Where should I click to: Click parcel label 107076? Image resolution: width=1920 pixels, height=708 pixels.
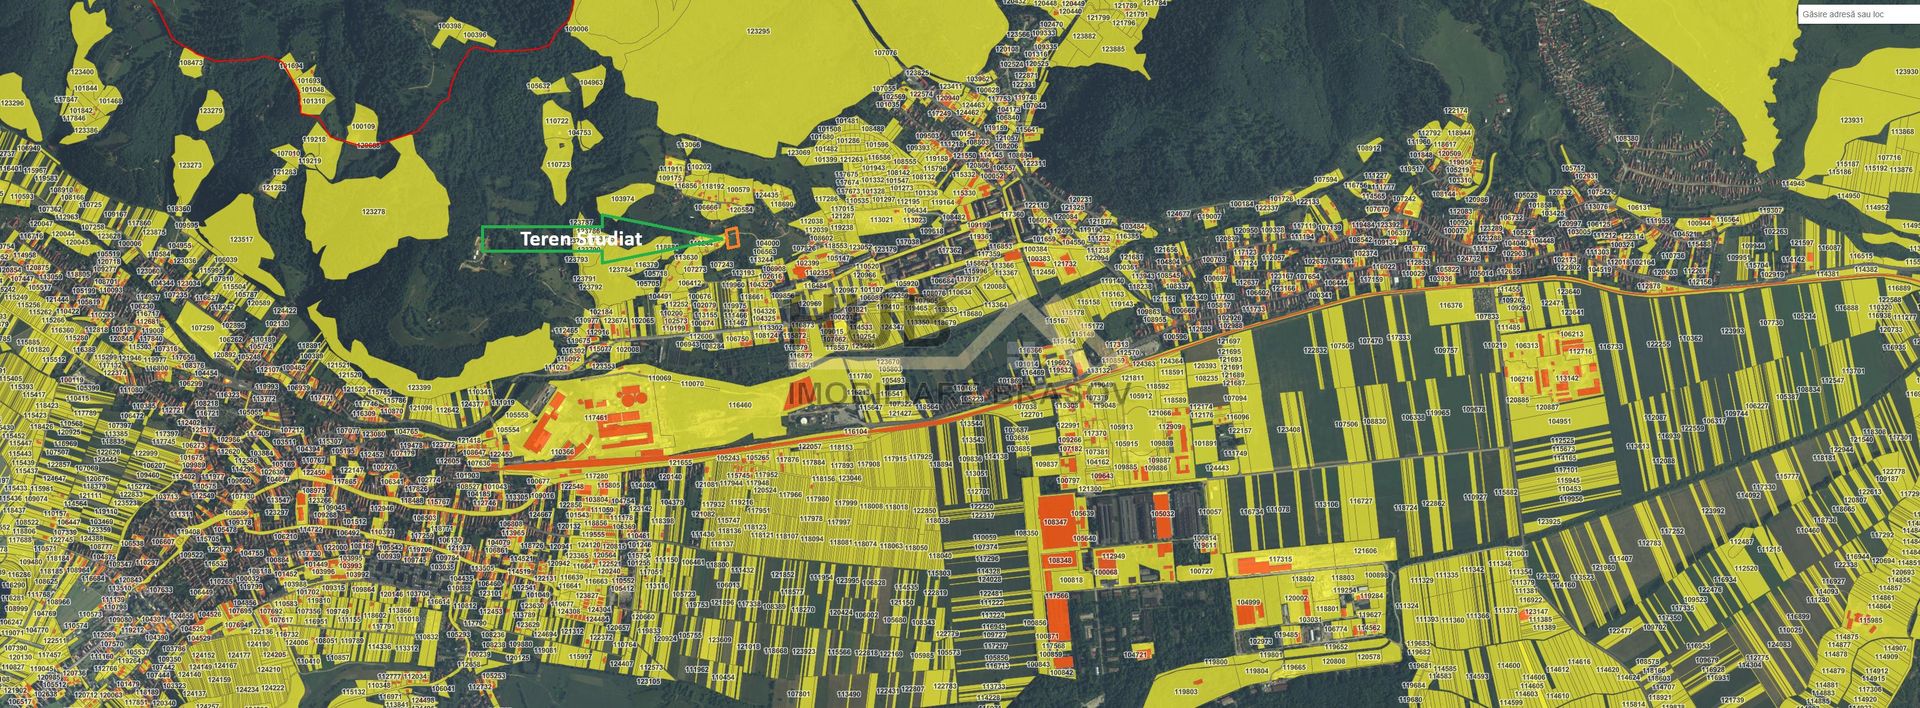point(885,52)
